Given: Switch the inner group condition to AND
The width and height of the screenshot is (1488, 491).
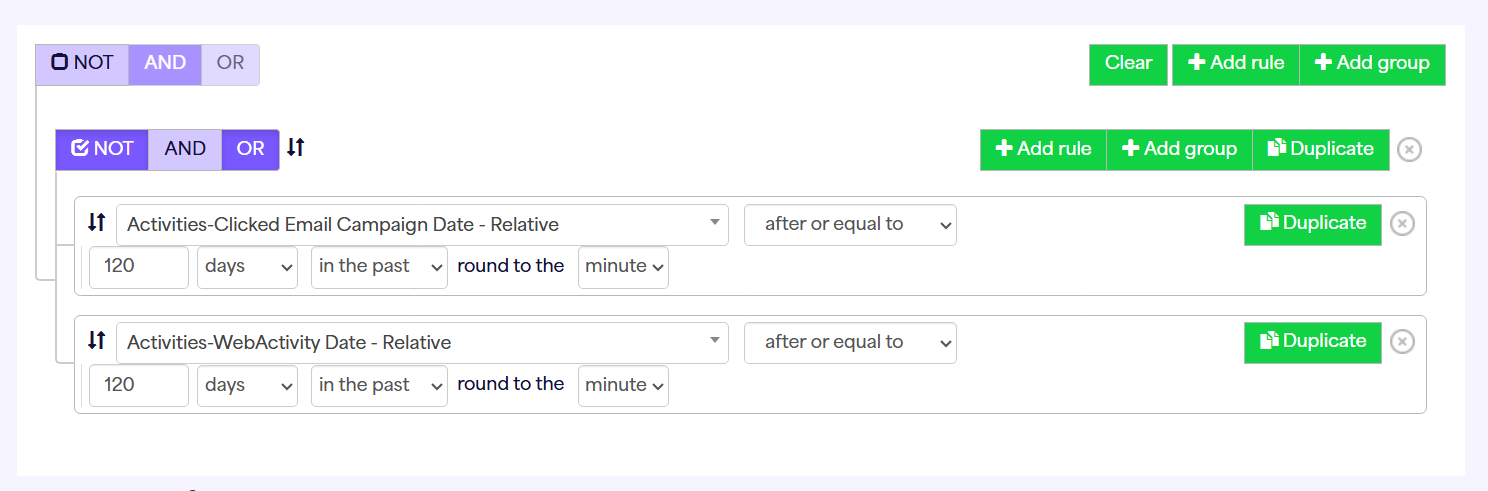Looking at the screenshot, I should click(185, 149).
